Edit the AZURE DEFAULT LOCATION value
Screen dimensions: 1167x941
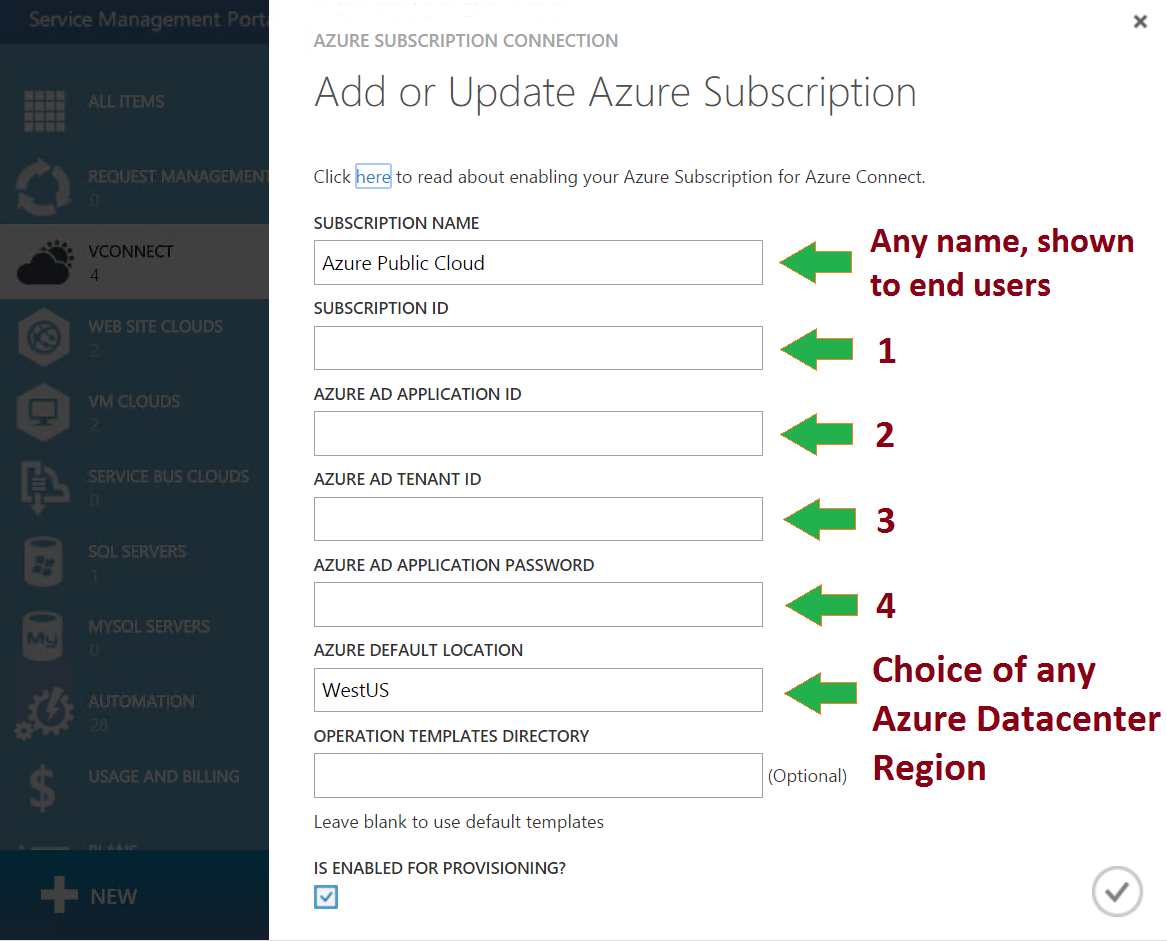538,690
